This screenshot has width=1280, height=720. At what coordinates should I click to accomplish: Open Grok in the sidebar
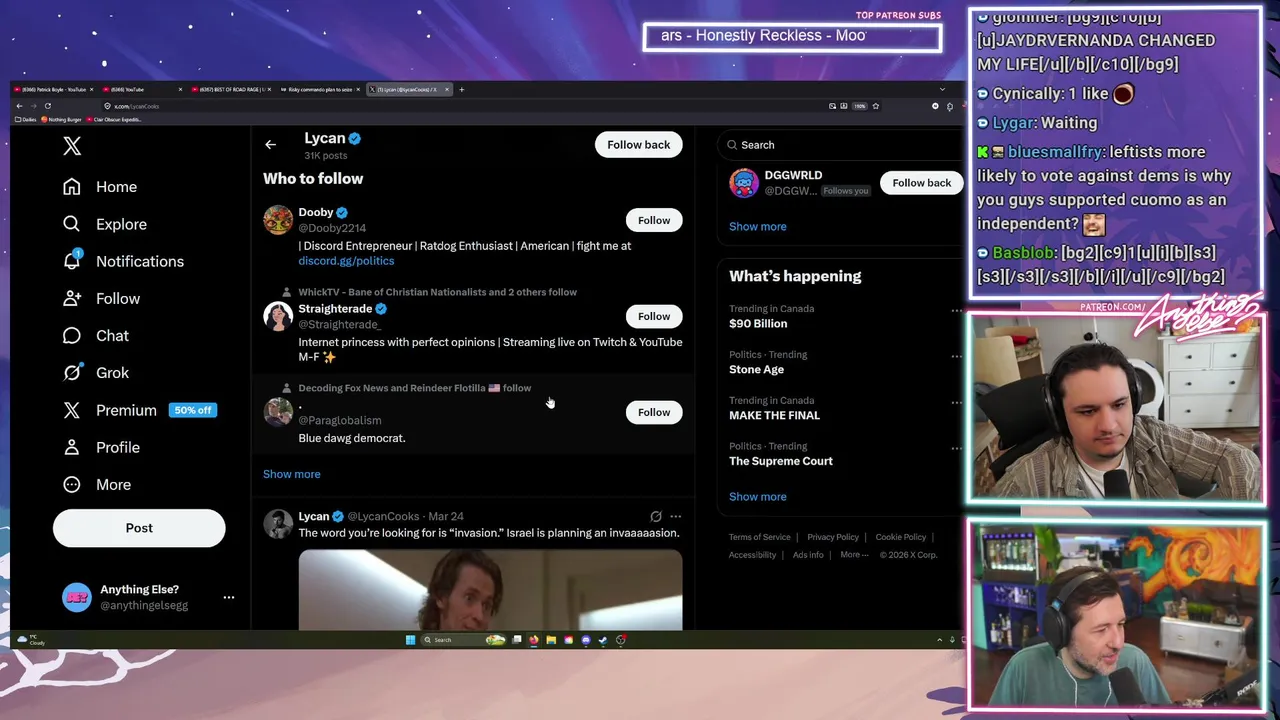point(95,372)
